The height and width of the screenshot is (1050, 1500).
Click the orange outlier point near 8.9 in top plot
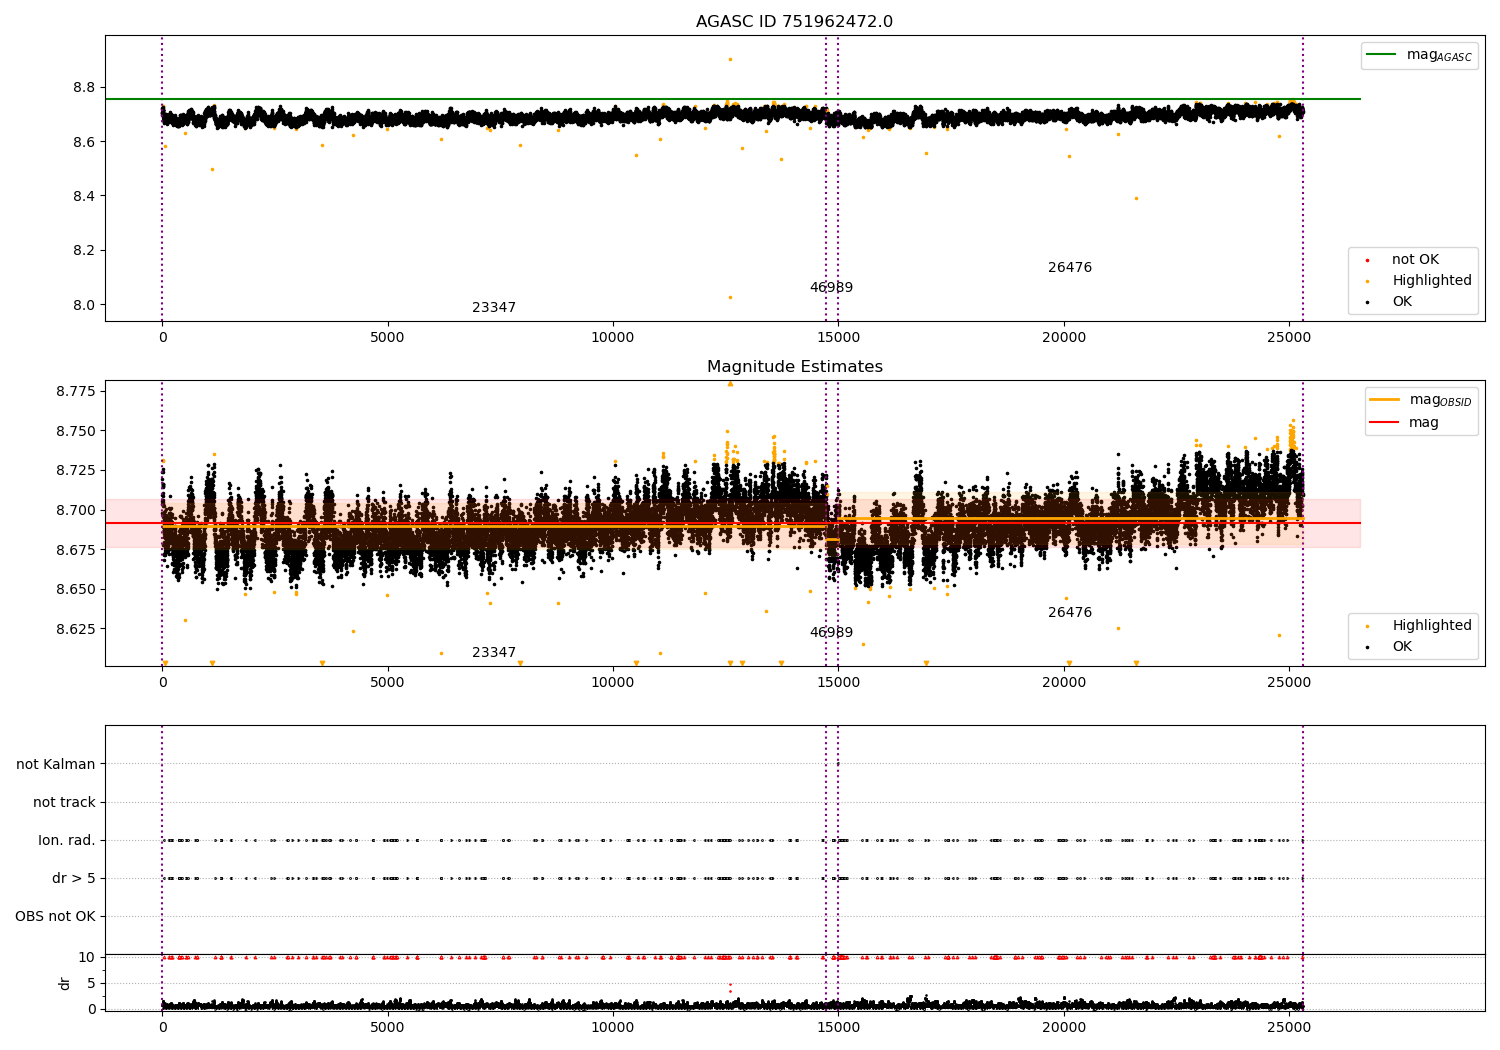[730, 59]
